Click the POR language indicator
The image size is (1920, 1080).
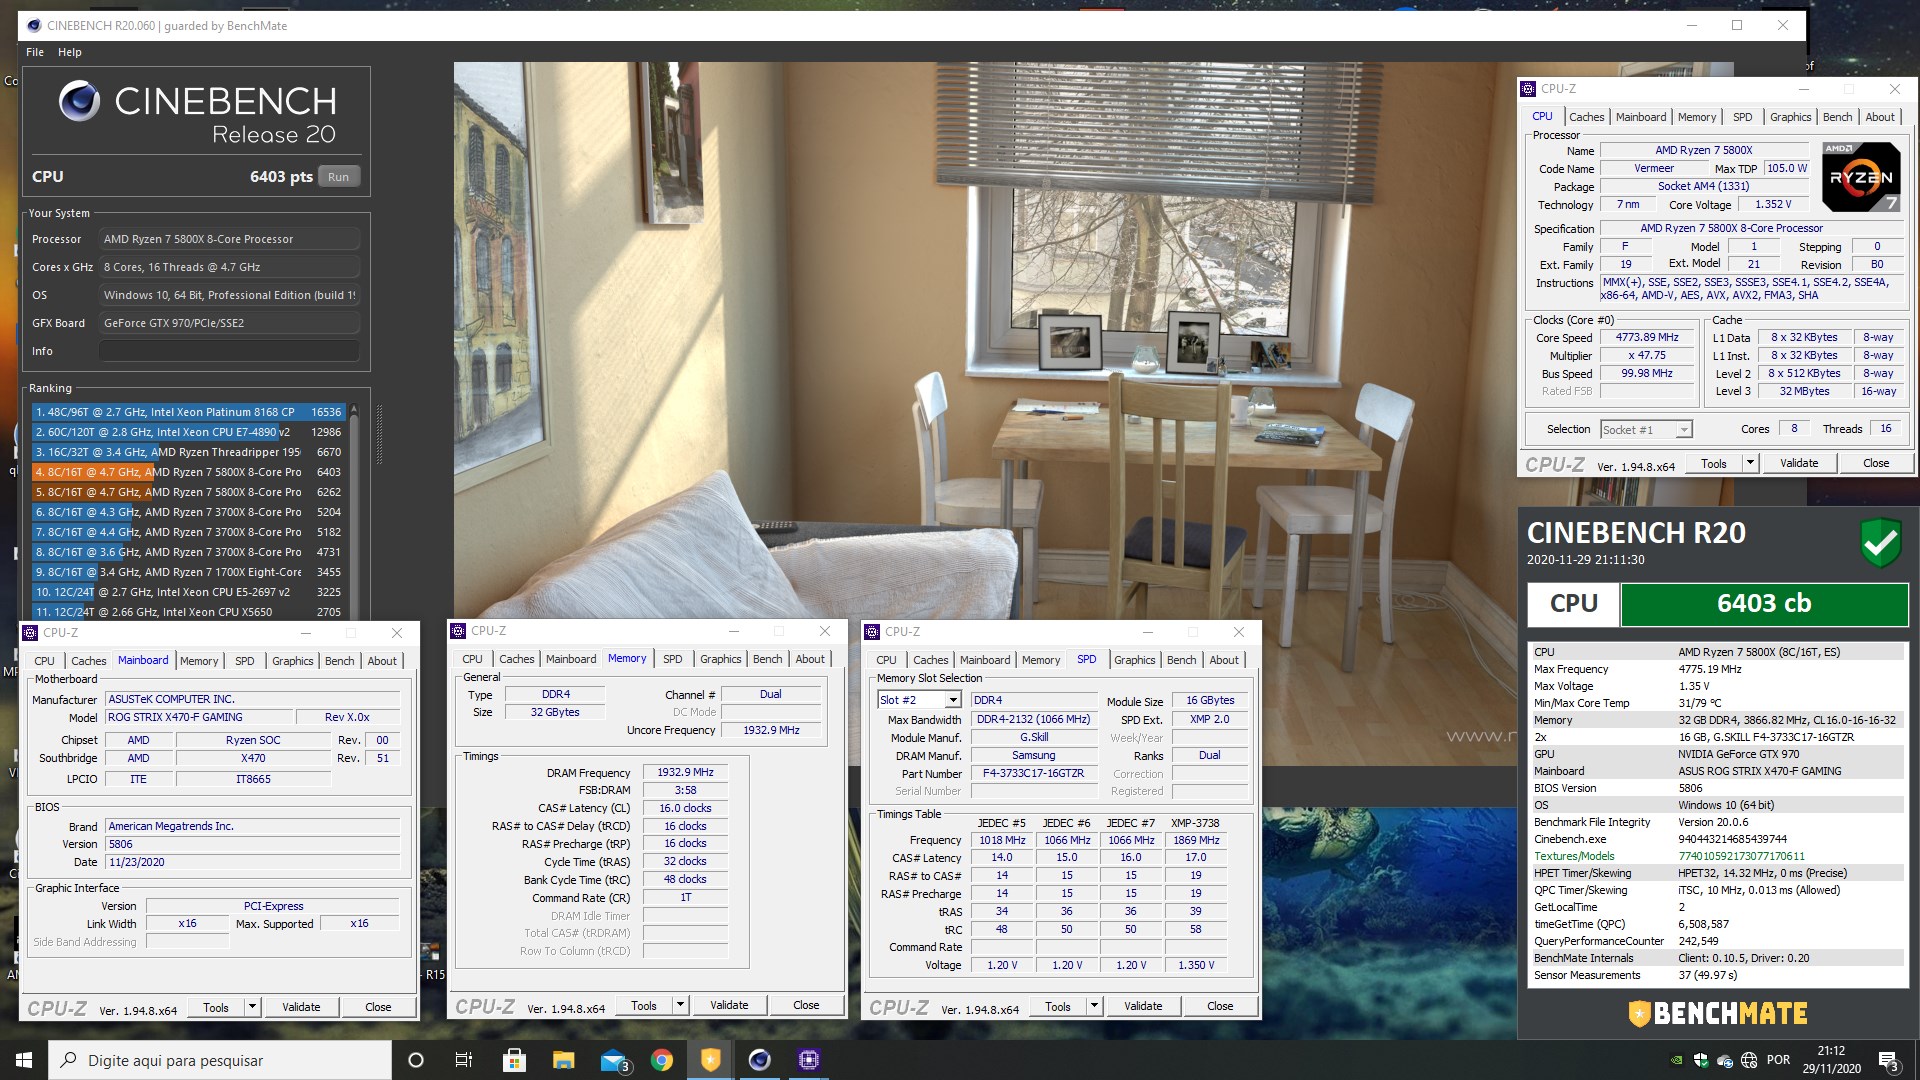pos(1778,1060)
